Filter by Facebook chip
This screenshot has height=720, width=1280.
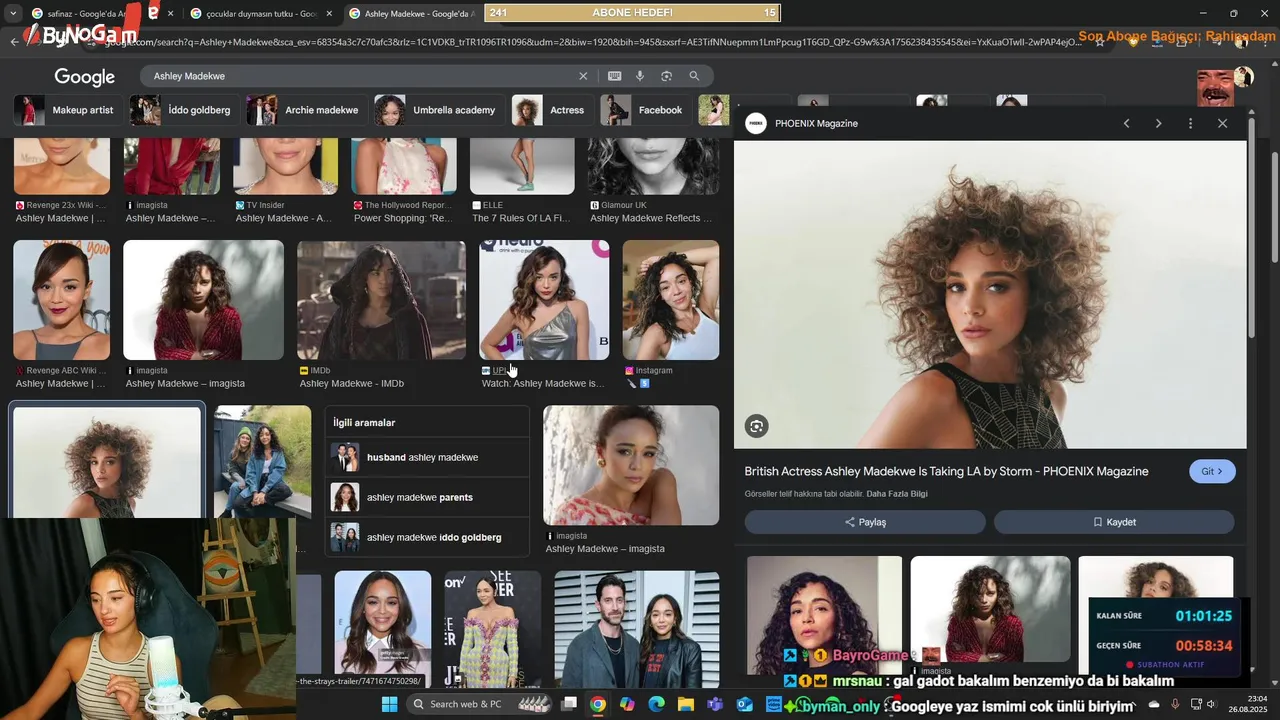pyautogui.click(x=646, y=110)
